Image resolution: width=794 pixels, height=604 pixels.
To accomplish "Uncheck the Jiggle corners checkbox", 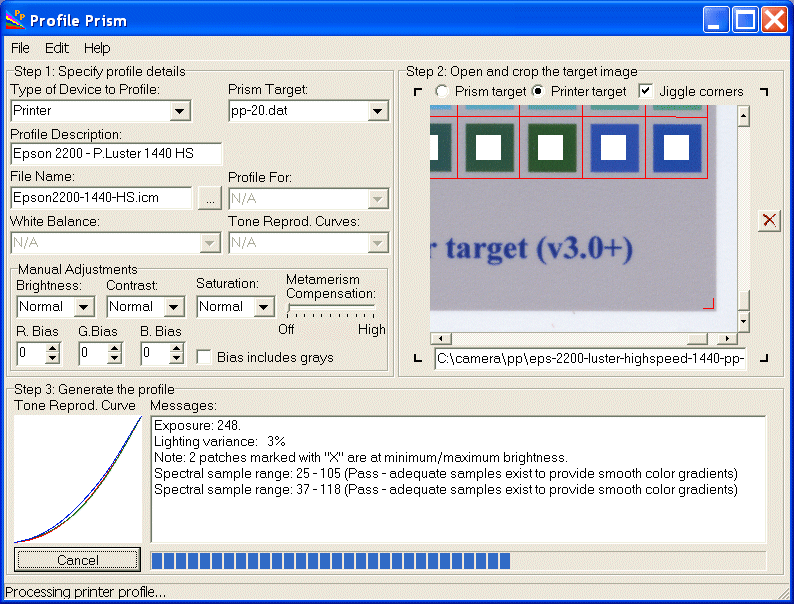I will [x=645, y=91].
